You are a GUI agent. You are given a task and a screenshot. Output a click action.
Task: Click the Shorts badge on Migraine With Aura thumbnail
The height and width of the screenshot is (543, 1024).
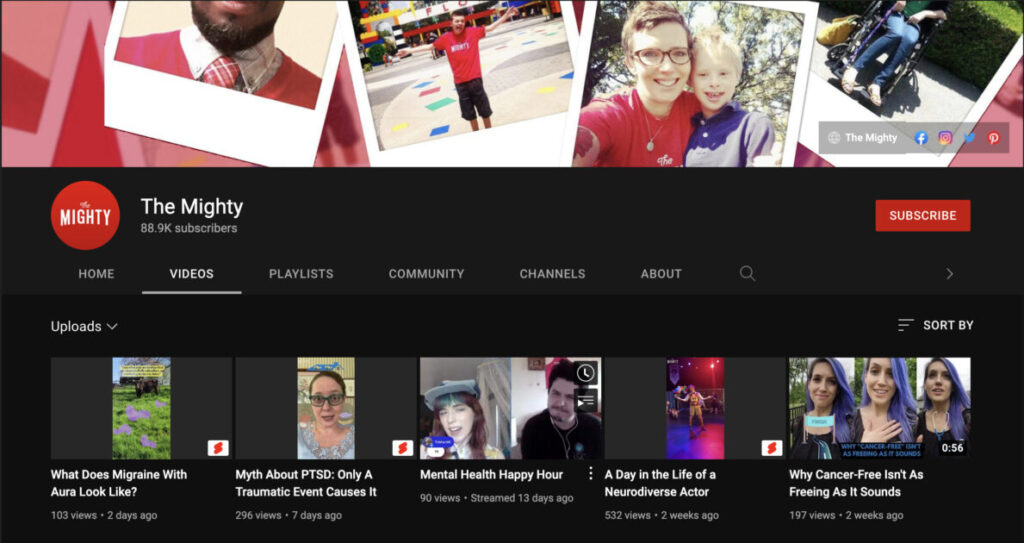218,448
